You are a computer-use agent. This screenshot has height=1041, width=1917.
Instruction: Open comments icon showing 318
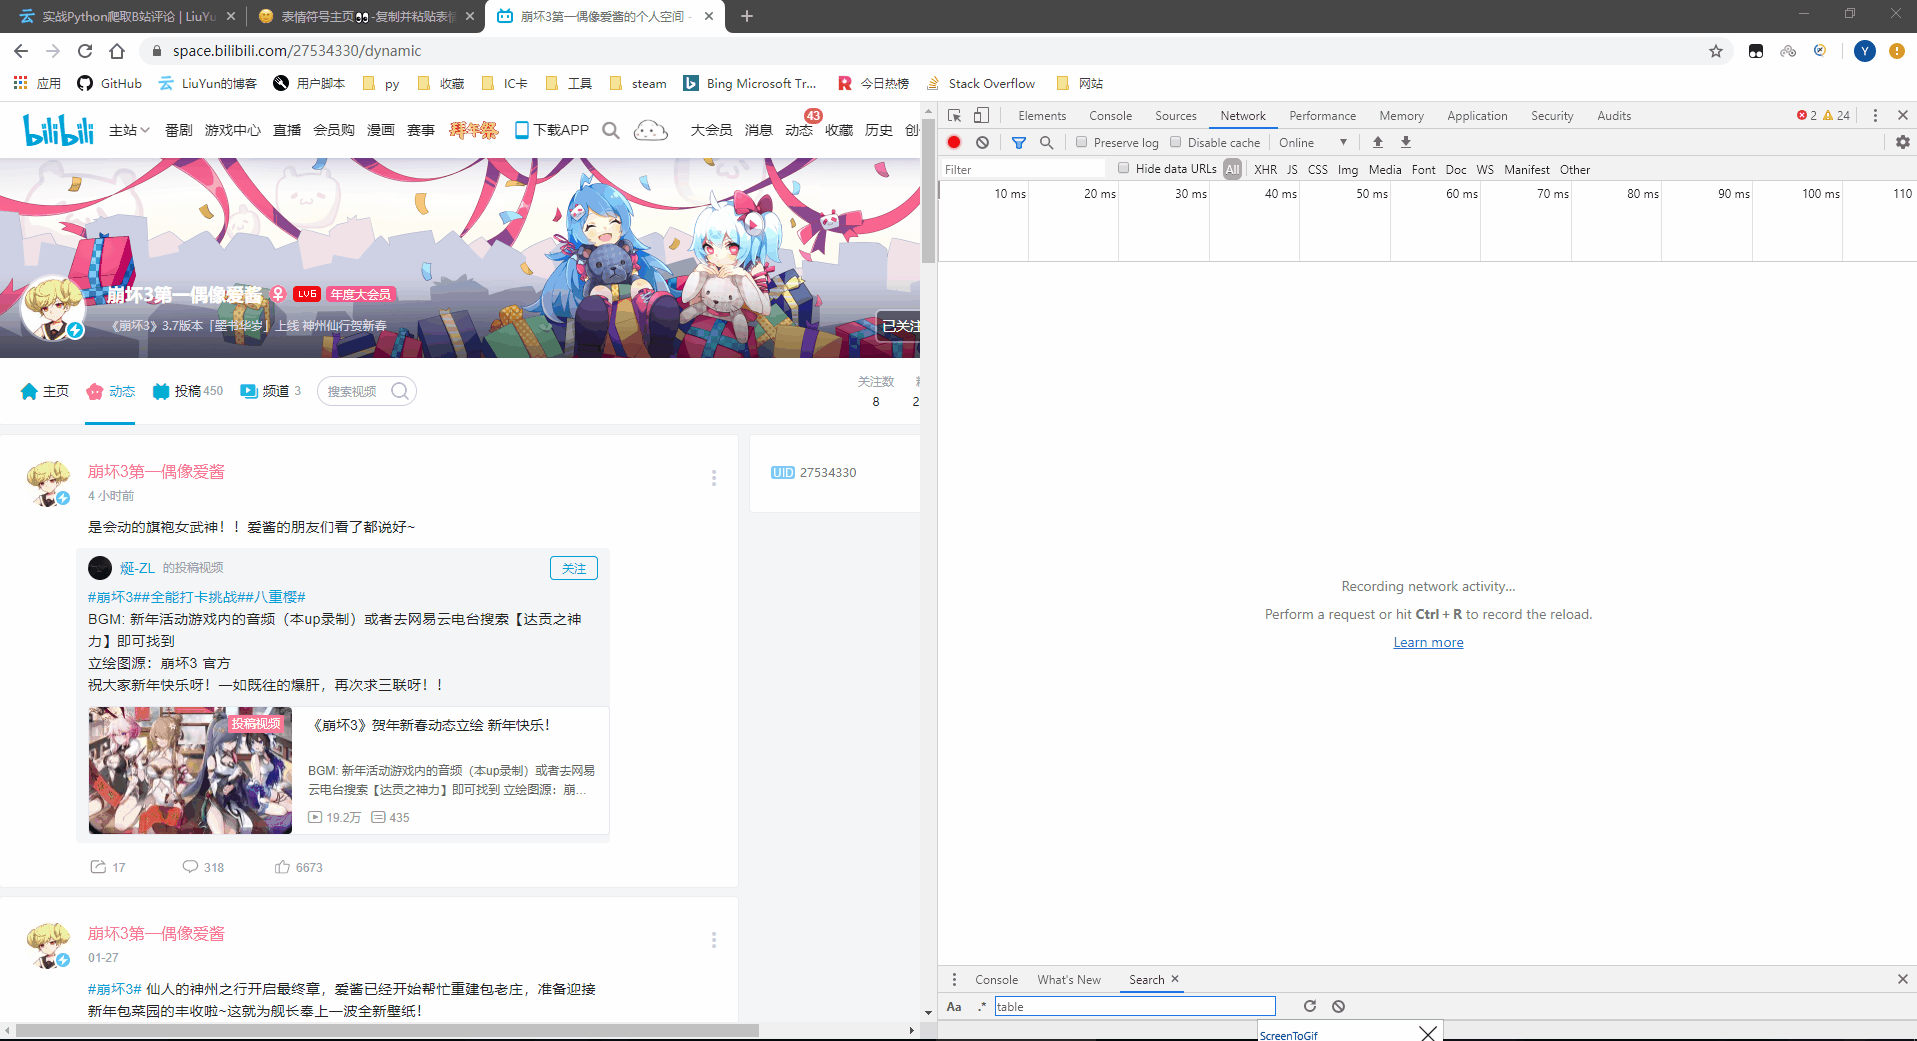190,867
